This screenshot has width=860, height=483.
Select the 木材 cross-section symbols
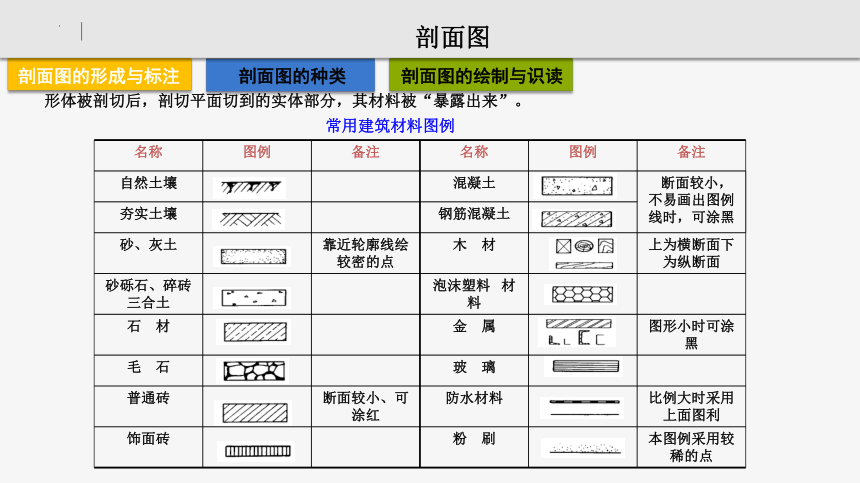[584, 253]
